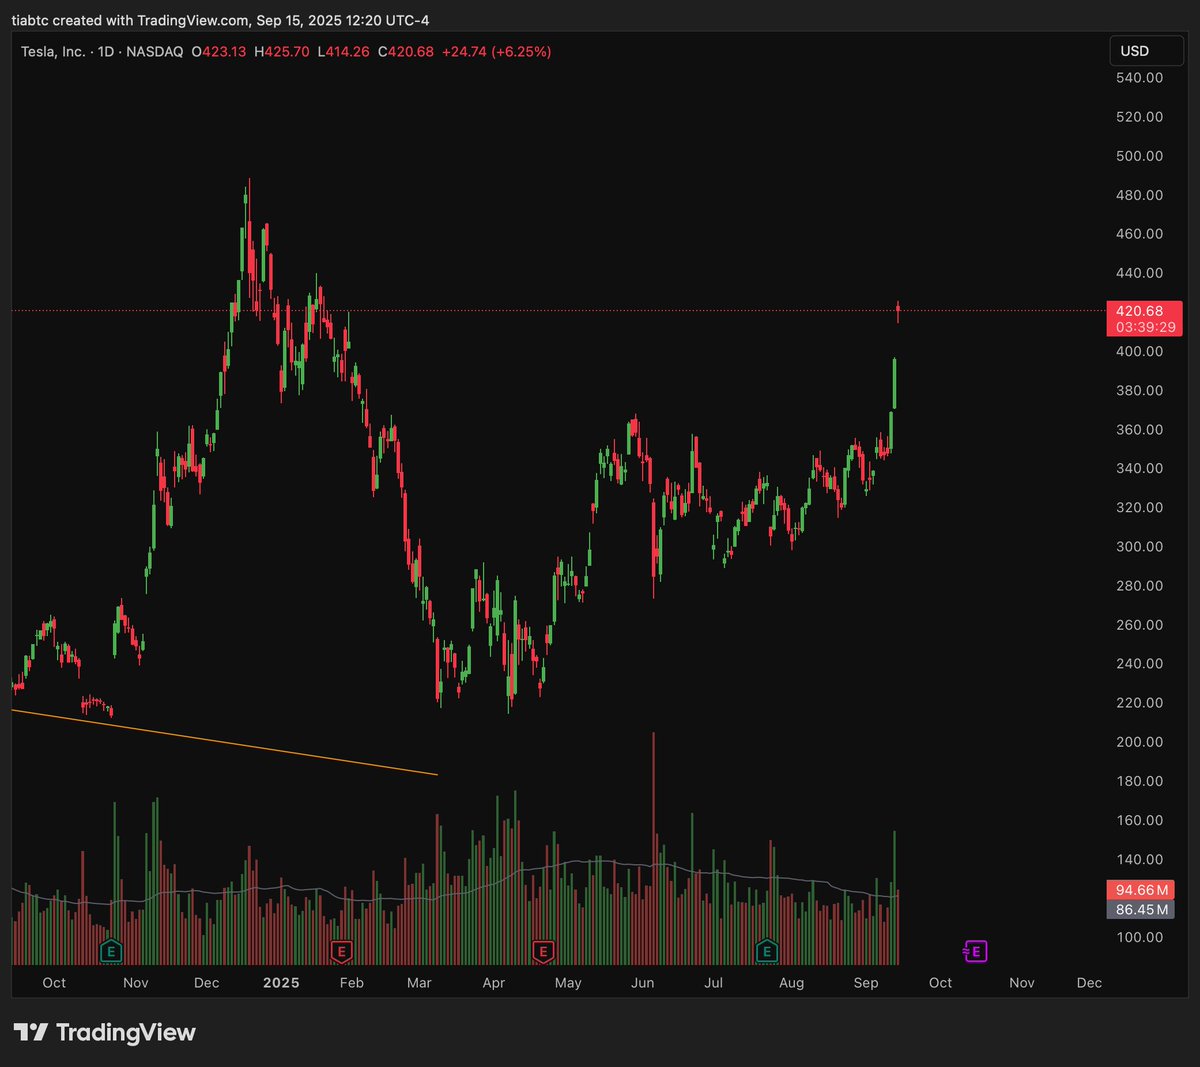The height and width of the screenshot is (1067, 1200).
Task: Click the Feb label on time axis
Action: point(352,983)
